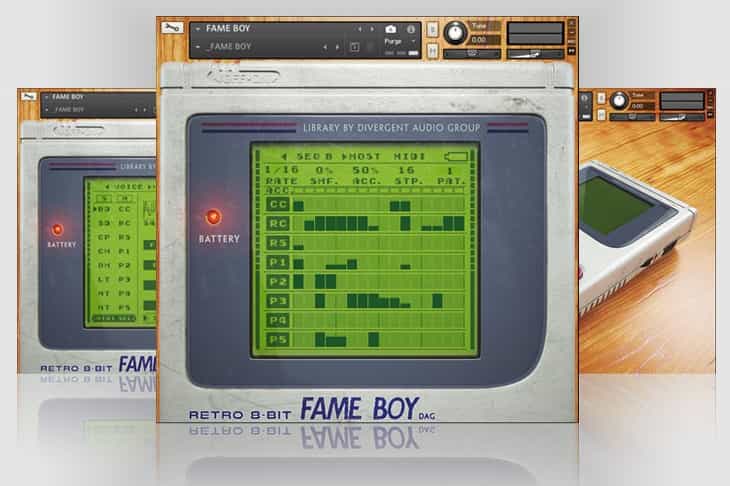Click the Tune value field 0.00
730x486 pixels.
(485, 40)
